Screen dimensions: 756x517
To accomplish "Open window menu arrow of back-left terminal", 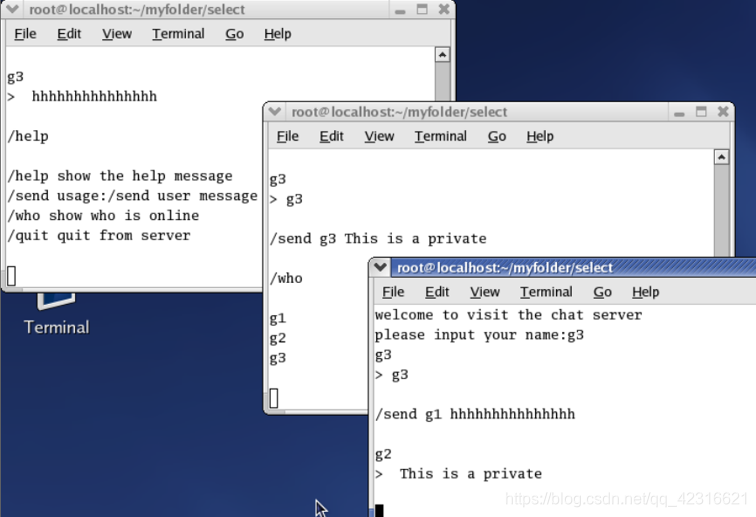I will (13, 9).
